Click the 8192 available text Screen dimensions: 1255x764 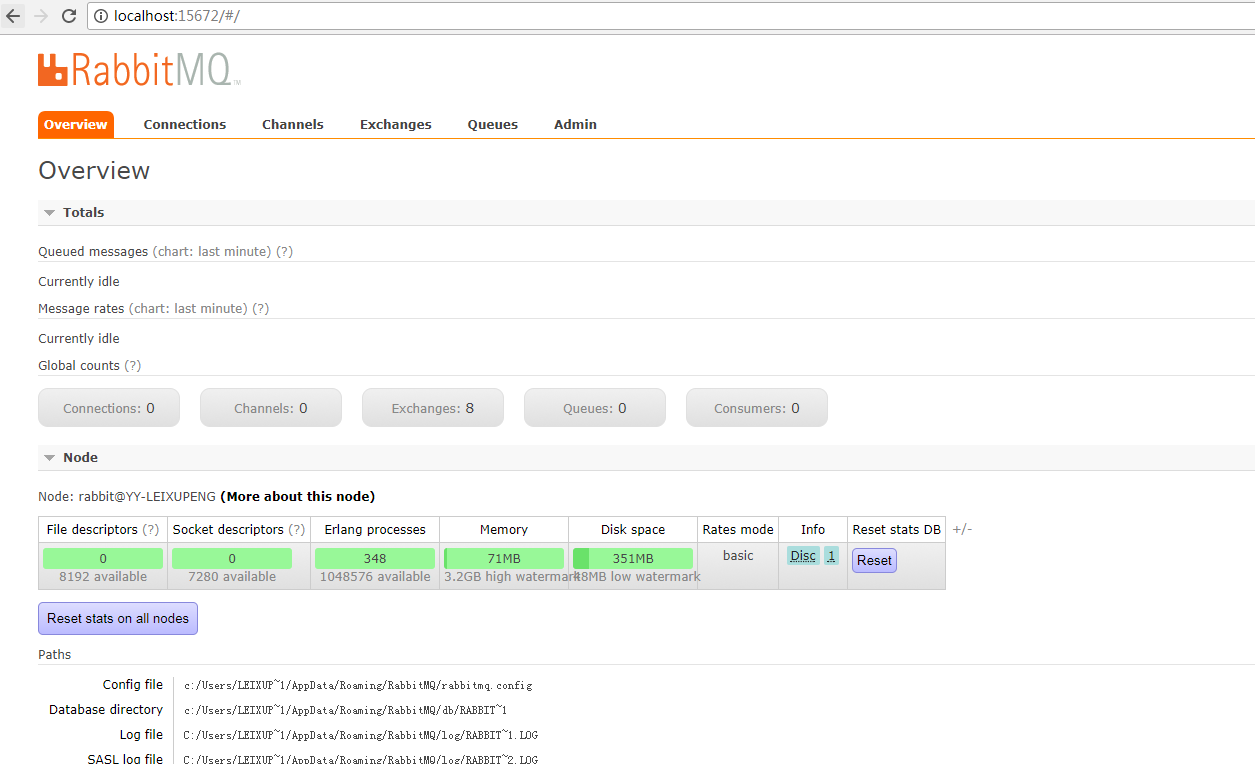[x=103, y=577]
